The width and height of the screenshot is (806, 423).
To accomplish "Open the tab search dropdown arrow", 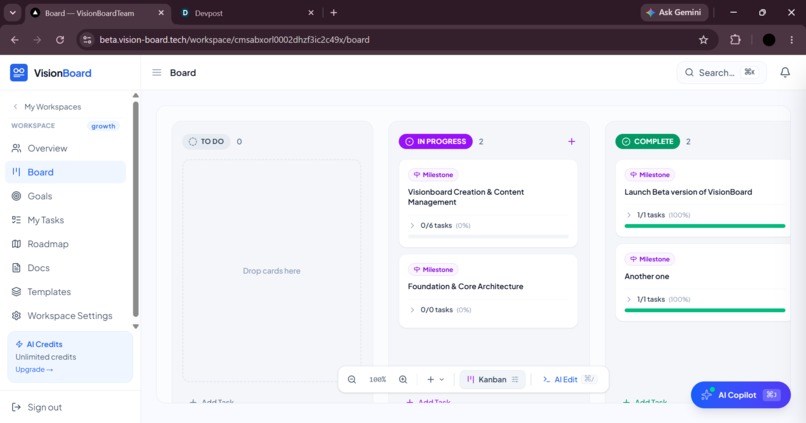I will point(12,12).
